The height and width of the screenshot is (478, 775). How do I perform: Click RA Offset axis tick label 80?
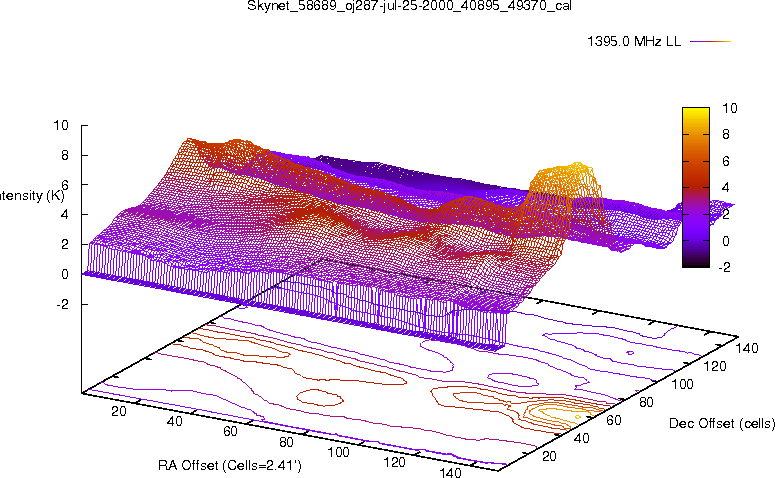[x=286, y=442]
